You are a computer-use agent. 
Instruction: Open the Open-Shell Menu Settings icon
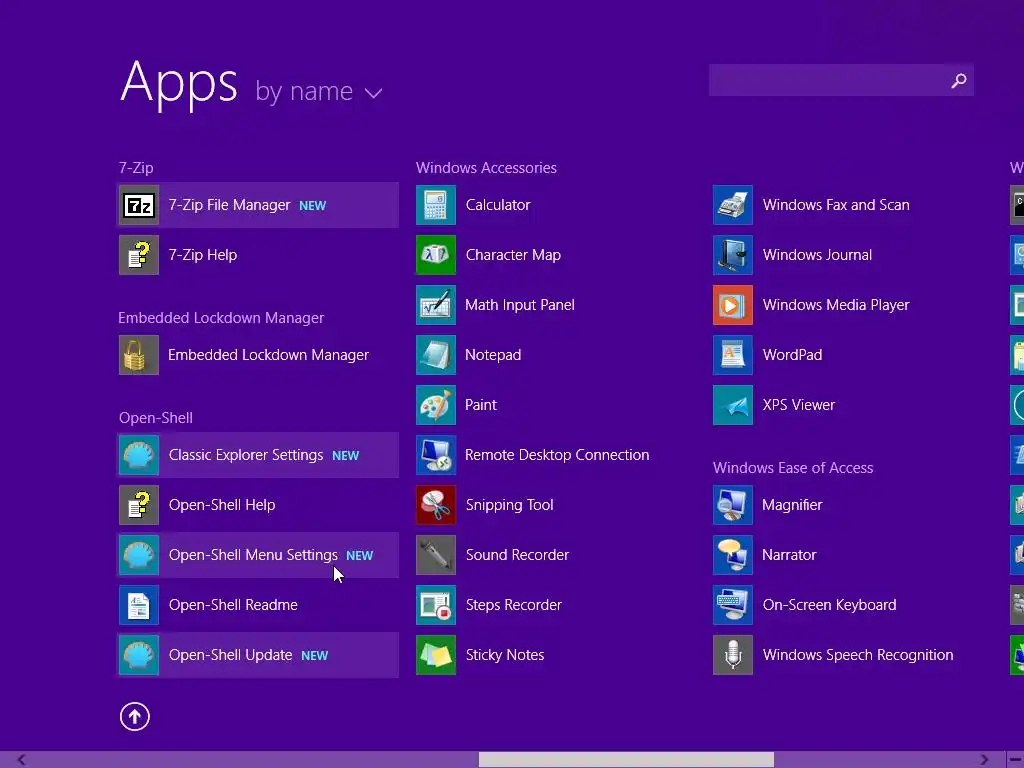(x=138, y=555)
